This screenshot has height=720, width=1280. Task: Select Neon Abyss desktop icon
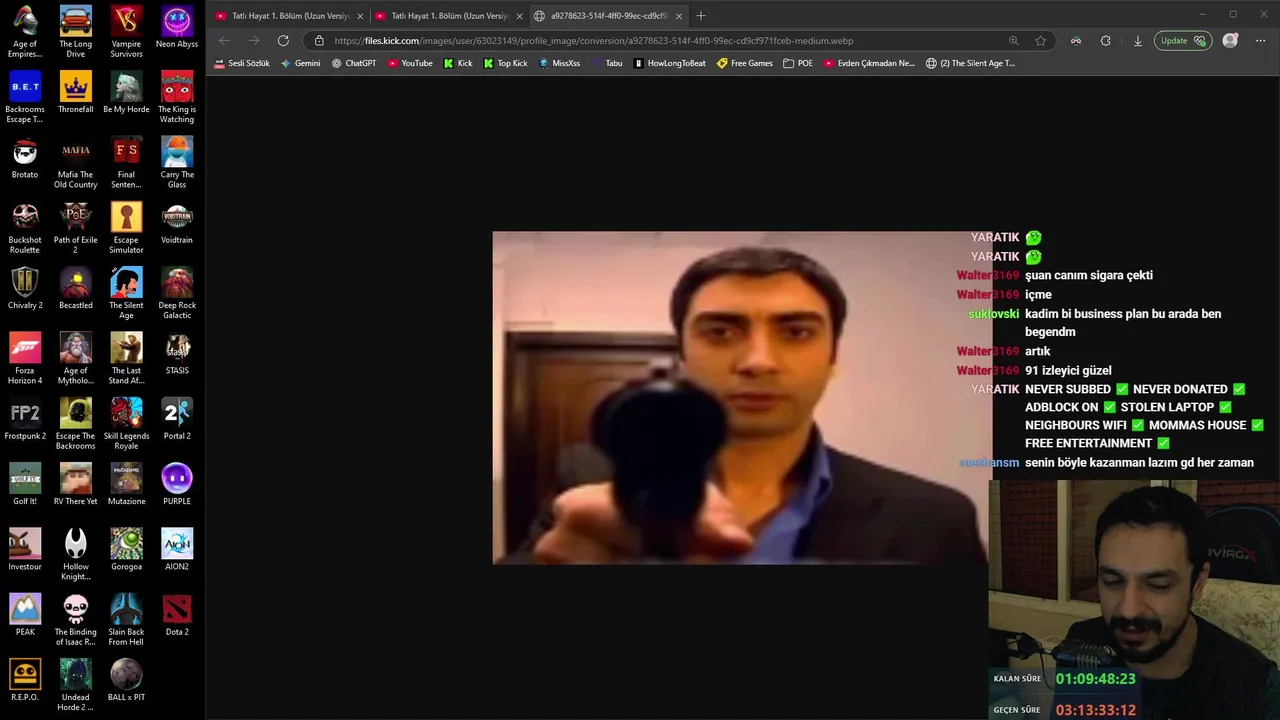coord(177,28)
